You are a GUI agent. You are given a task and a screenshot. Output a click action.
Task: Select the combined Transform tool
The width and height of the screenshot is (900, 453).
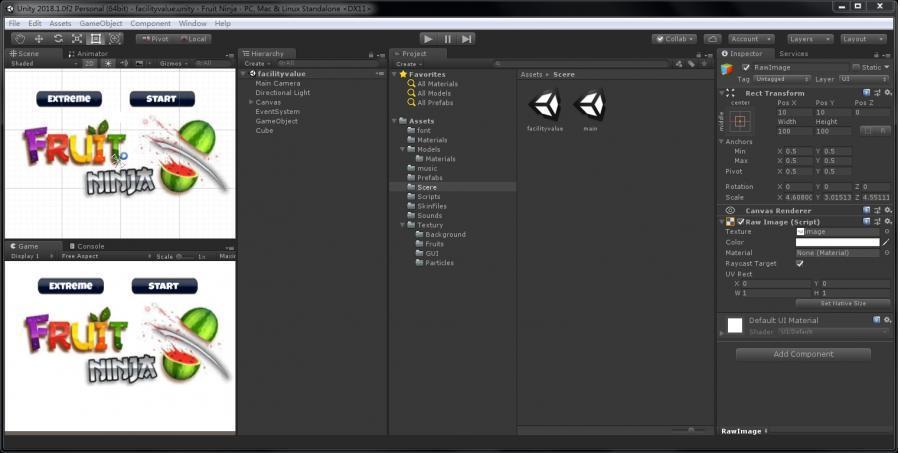115,39
